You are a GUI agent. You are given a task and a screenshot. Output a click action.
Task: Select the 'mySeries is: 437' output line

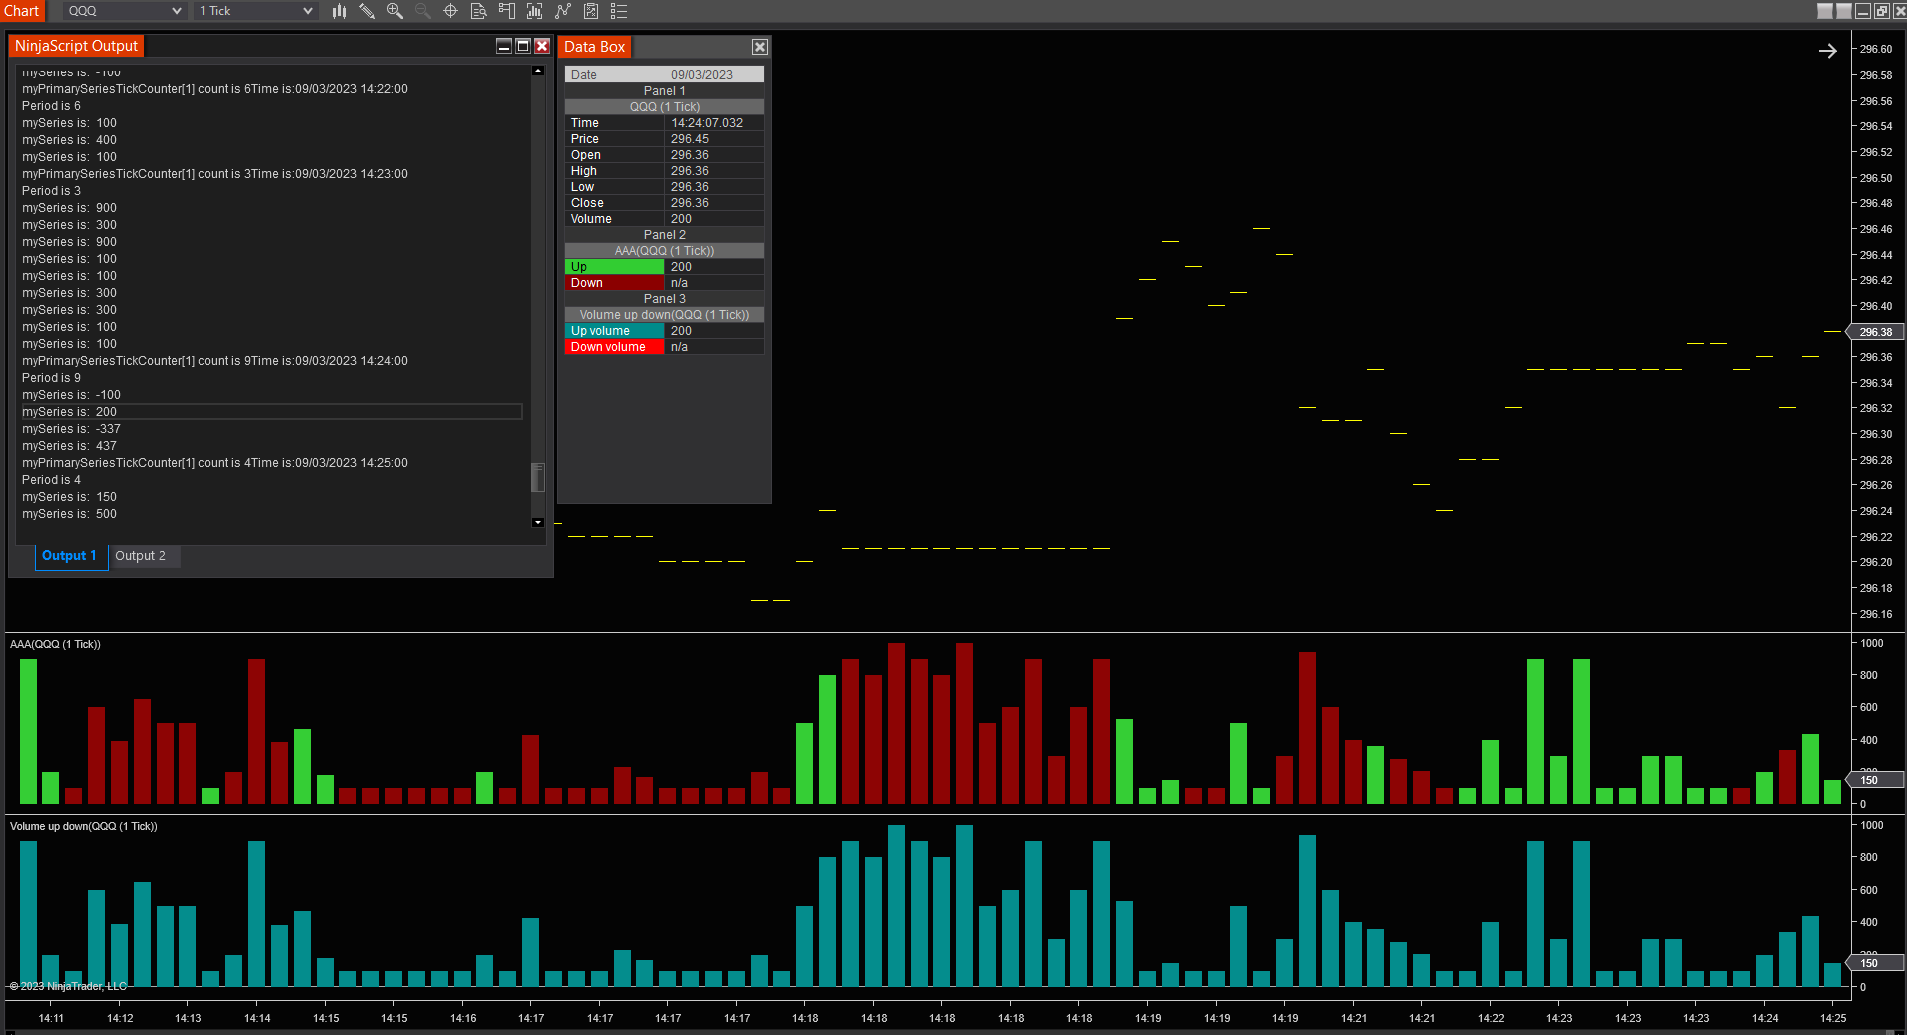tap(69, 446)
